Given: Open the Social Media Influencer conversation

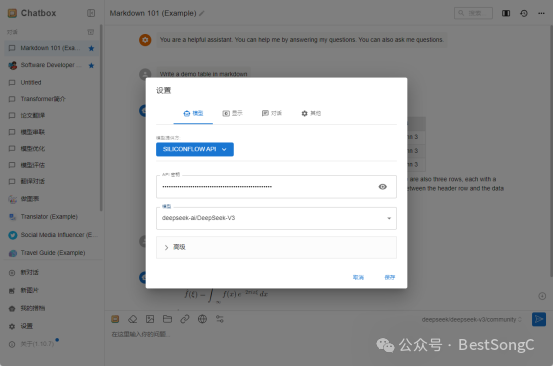Looking at the screenshot, I should [51, 235].
